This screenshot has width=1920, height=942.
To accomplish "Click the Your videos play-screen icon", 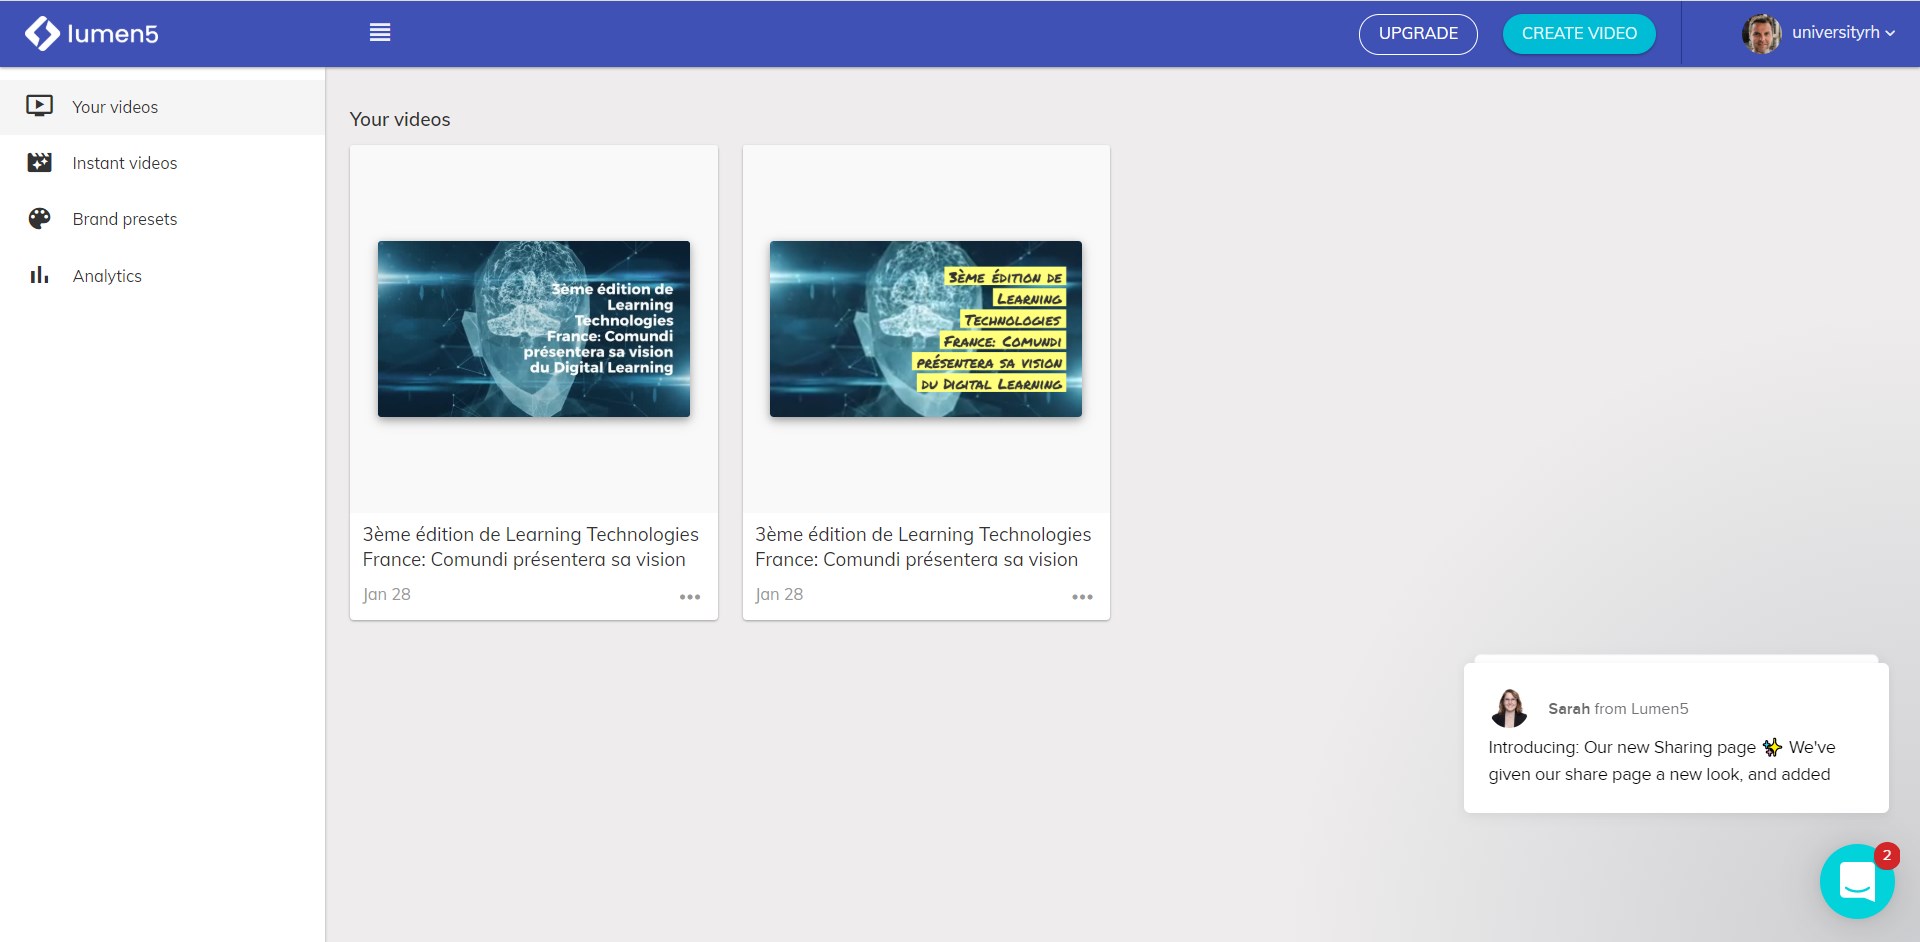I will [x=39, y=106].
